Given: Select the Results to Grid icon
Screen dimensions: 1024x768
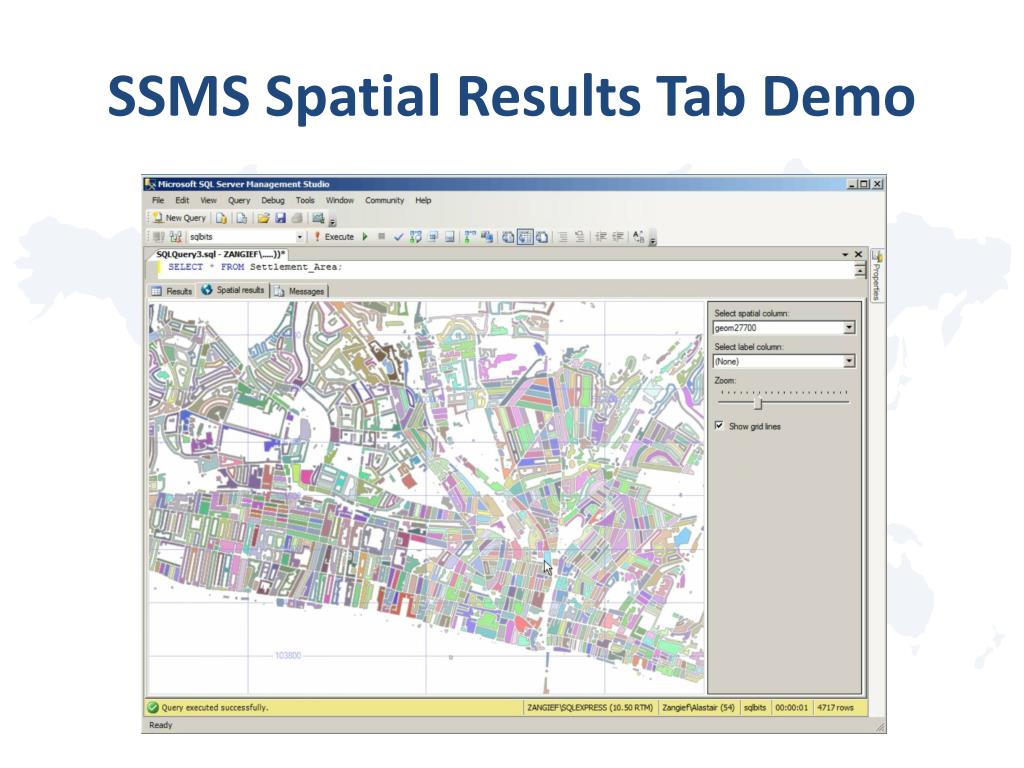Looking at the screenshot, I should pyautogui.click(x=525, y=237).
